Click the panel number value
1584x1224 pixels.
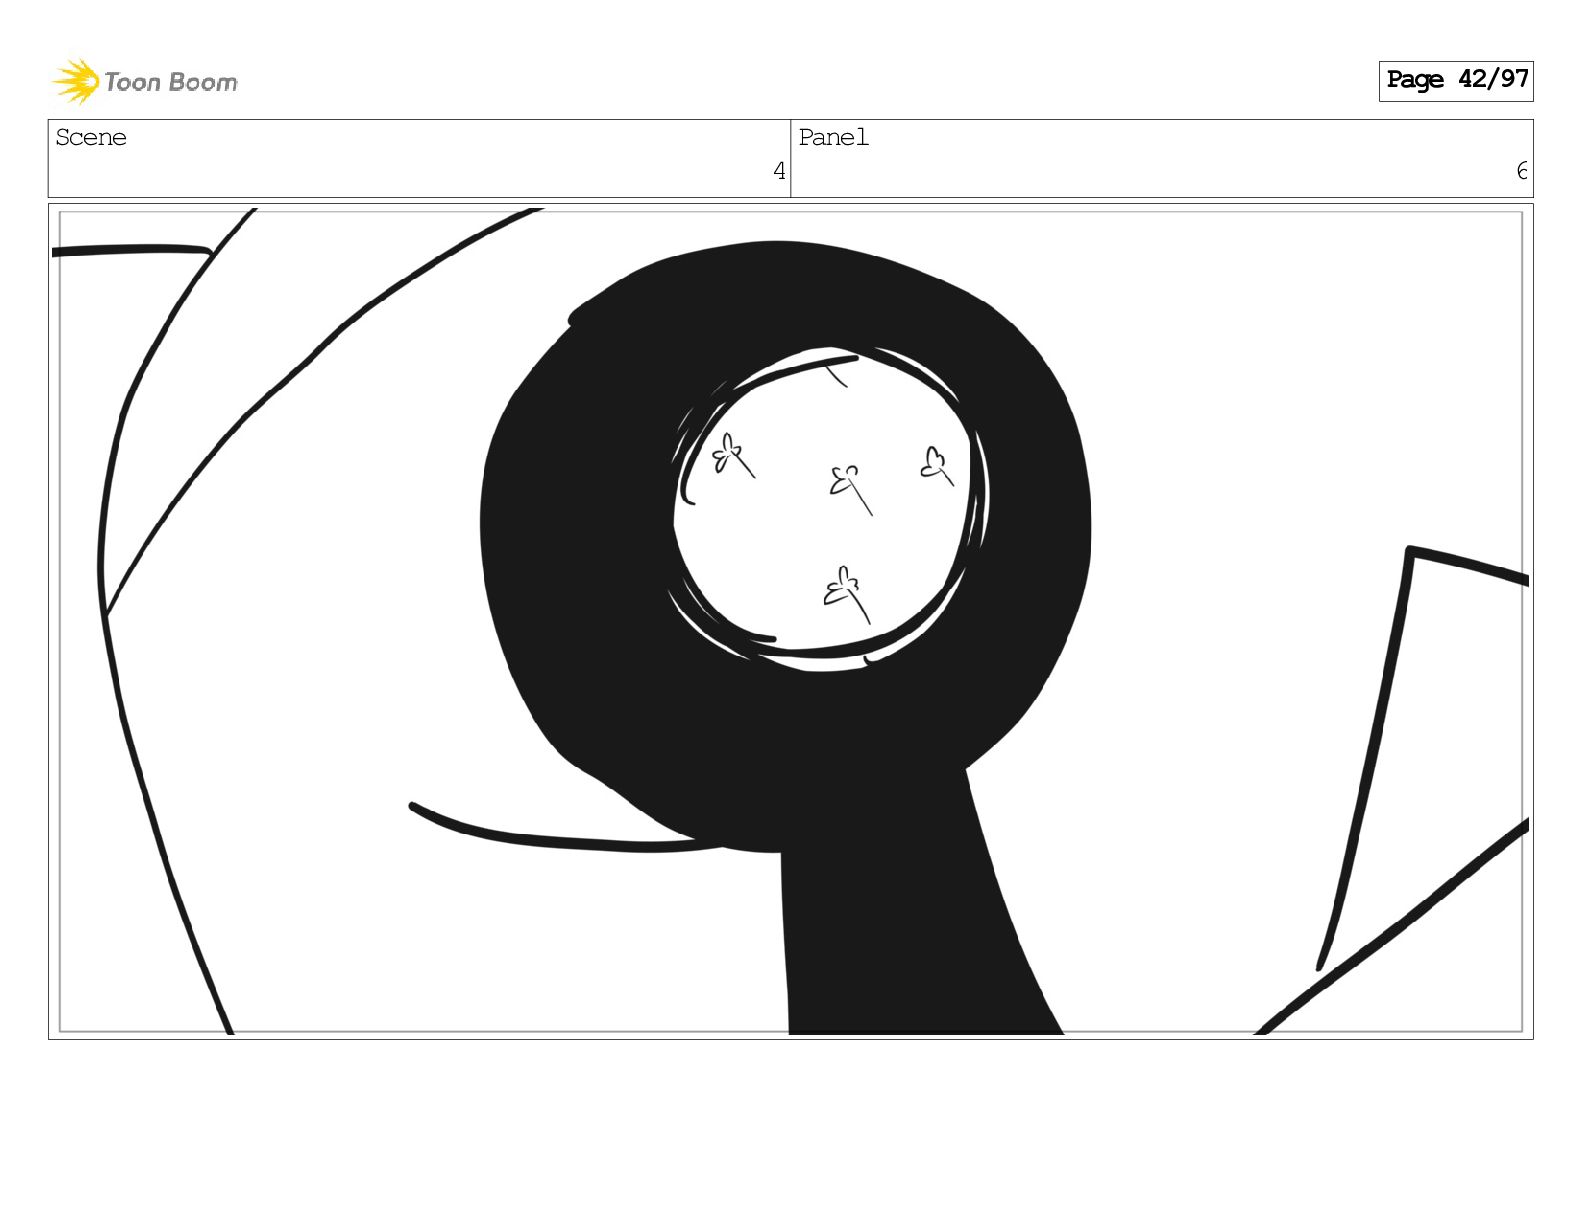click(x=1522, y=171)
